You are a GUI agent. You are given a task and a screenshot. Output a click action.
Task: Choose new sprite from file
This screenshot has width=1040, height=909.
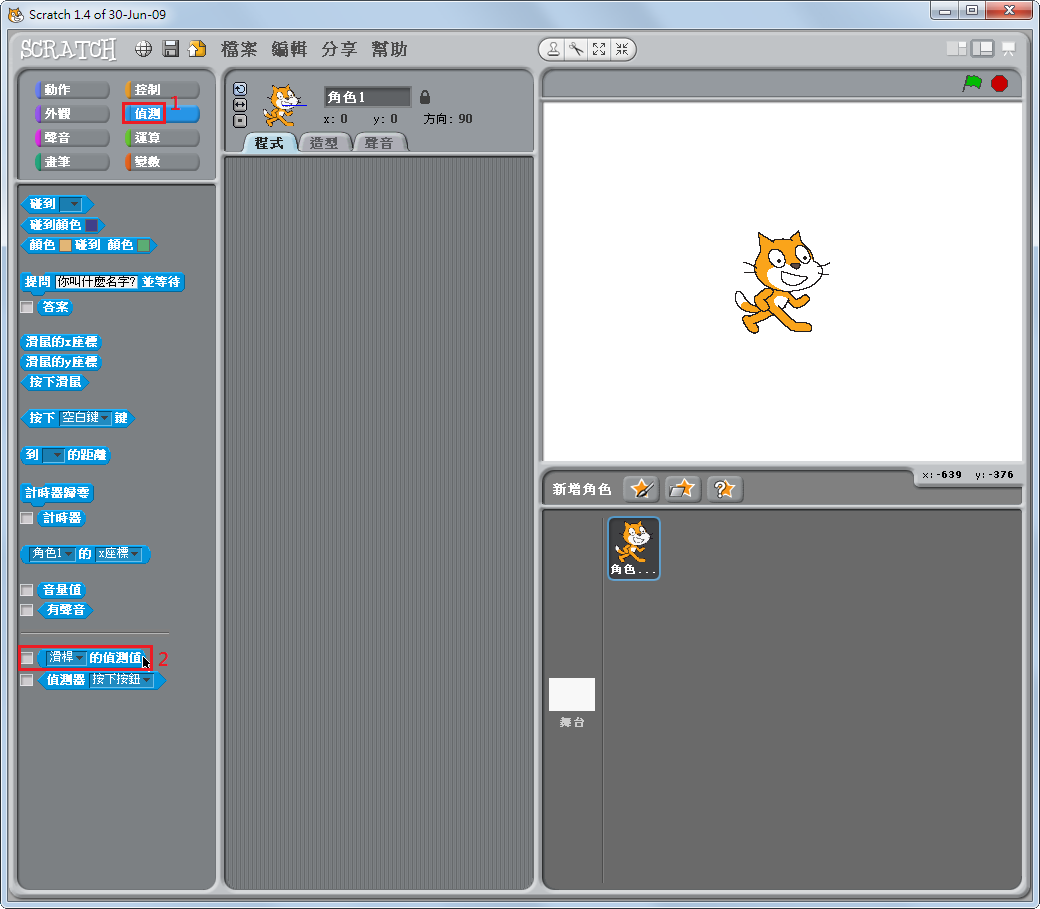682,489
